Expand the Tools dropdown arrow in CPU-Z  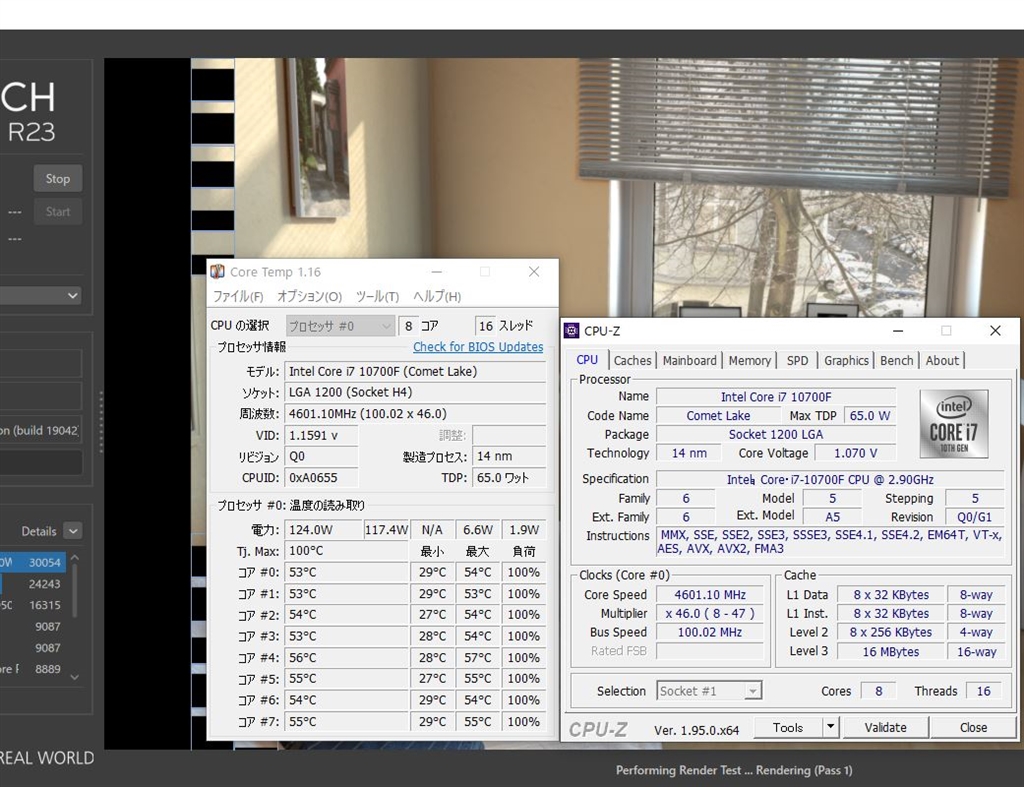coord(830,727)
